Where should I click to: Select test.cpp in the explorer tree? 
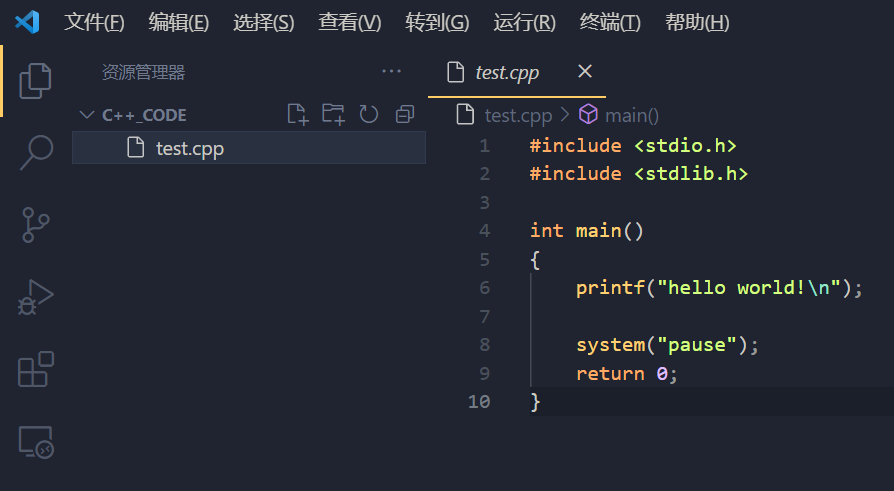click(x=249, y=148)
